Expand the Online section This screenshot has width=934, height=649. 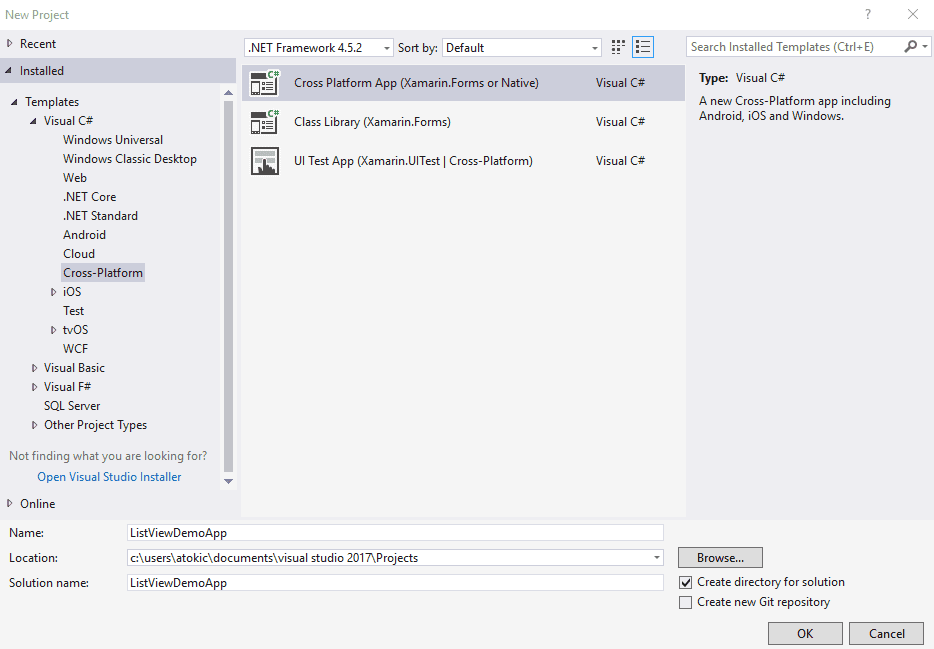pyautogui.click(x=10, y=504)
